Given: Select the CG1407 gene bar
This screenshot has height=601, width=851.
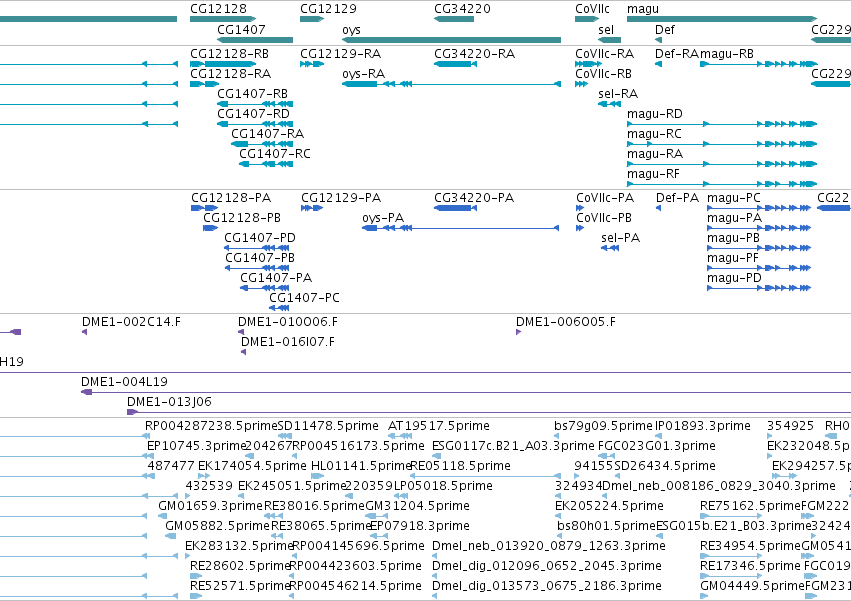Looking at the screenshot, I should coord(255,40).
